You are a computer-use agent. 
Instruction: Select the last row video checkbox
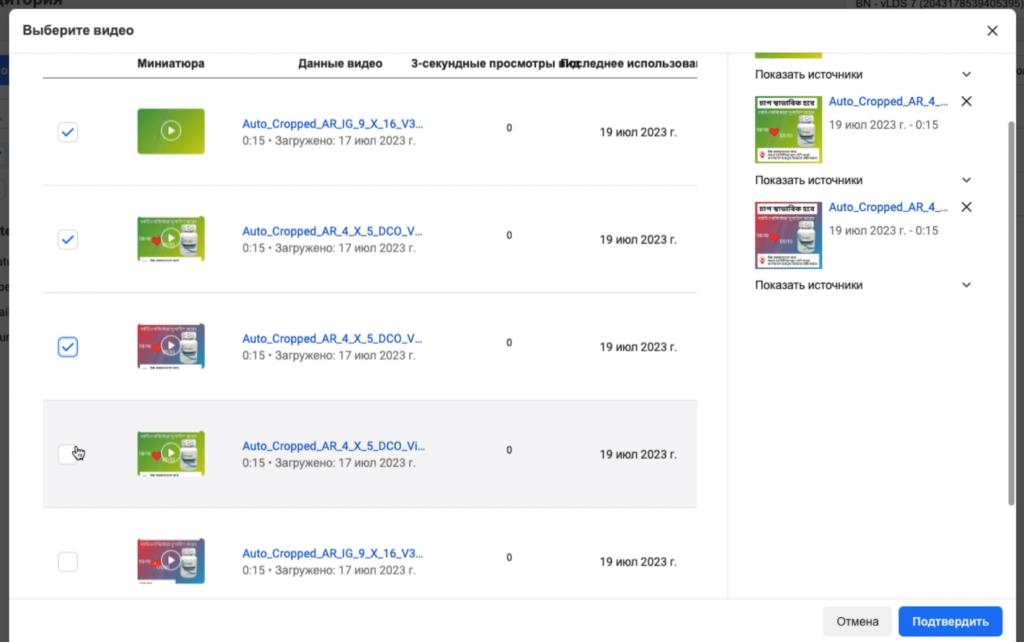point(68,562)
